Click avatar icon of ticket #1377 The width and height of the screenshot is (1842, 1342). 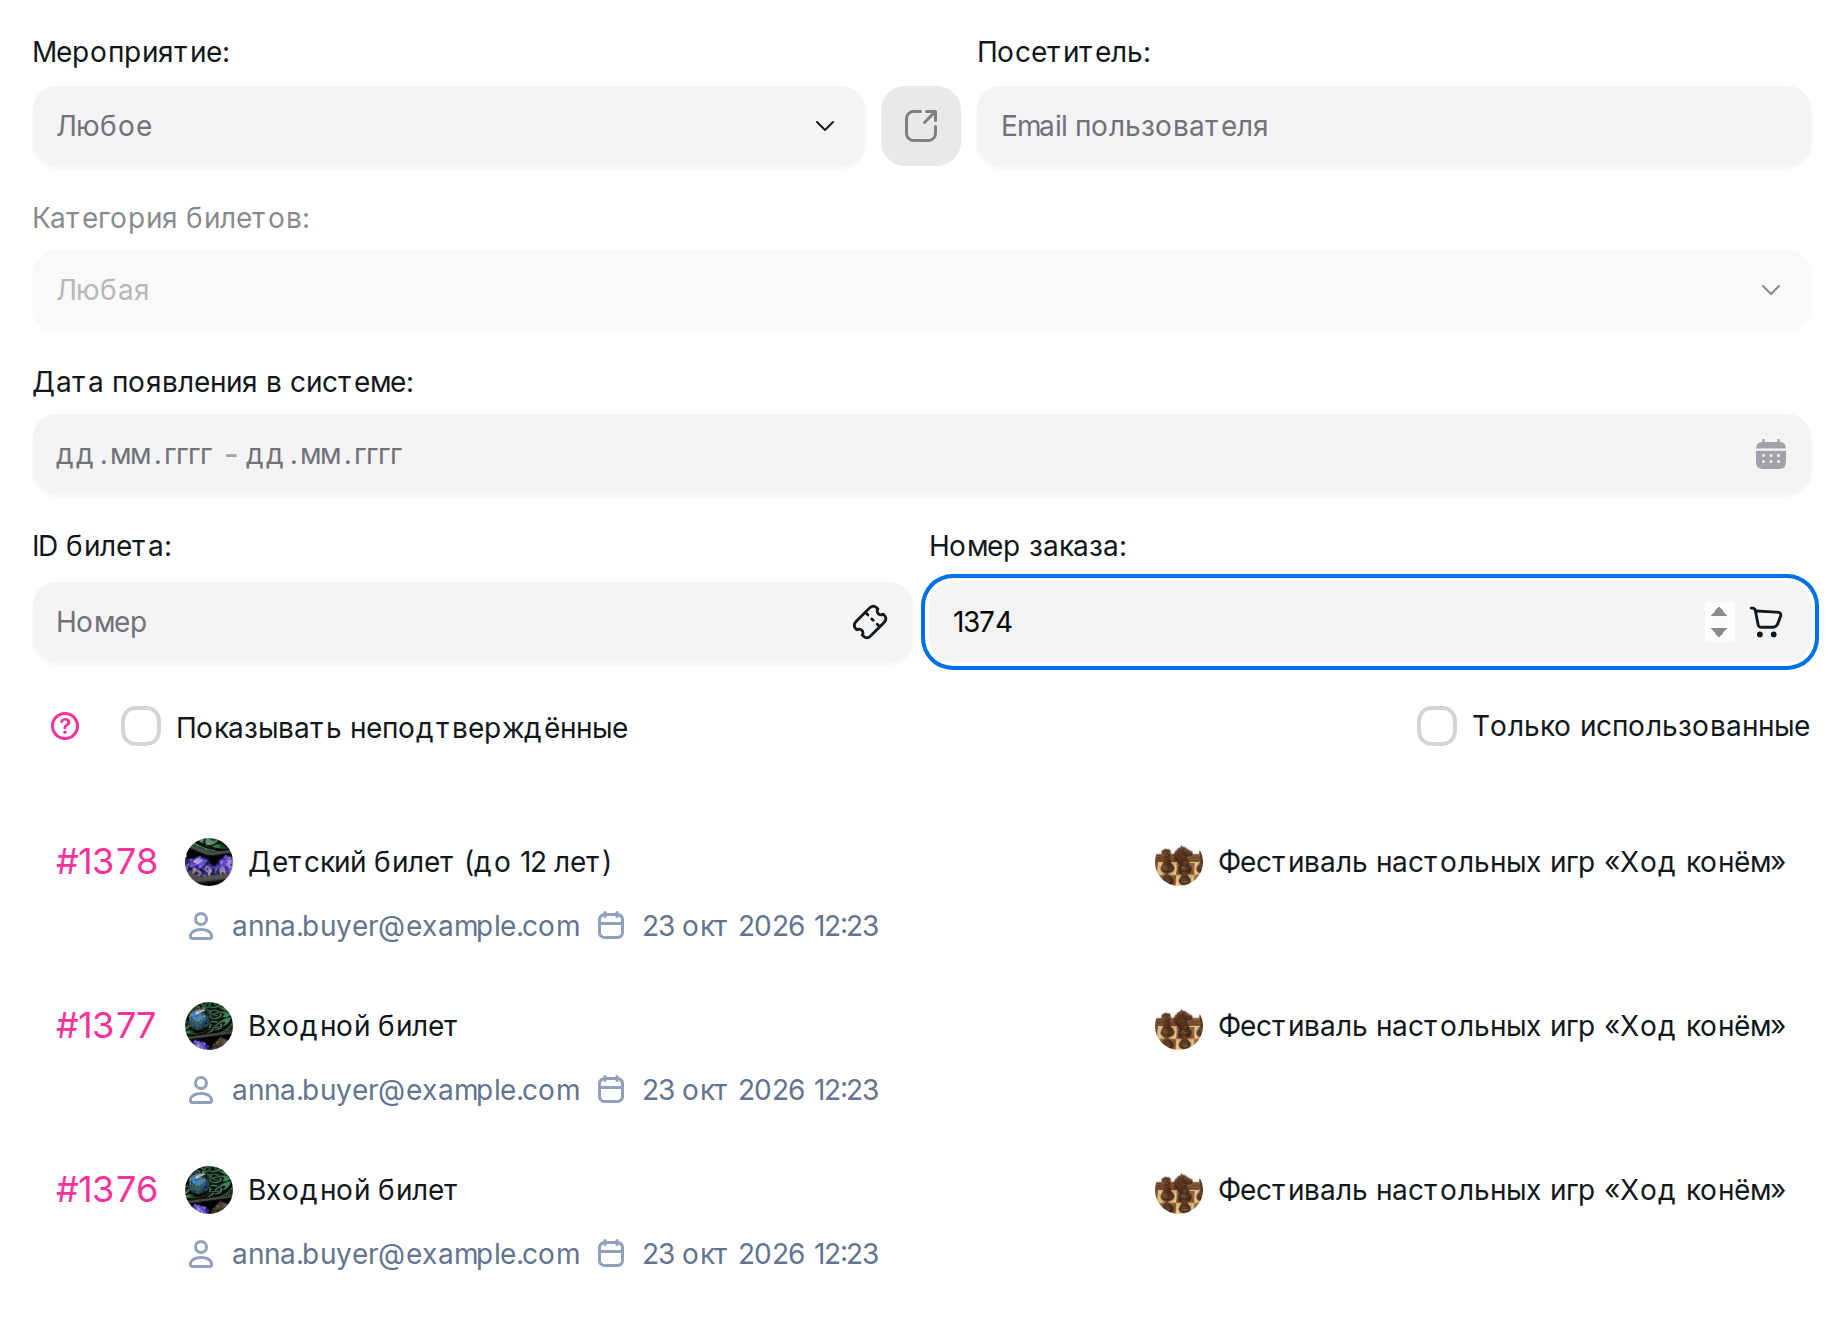pos(209,1026)
